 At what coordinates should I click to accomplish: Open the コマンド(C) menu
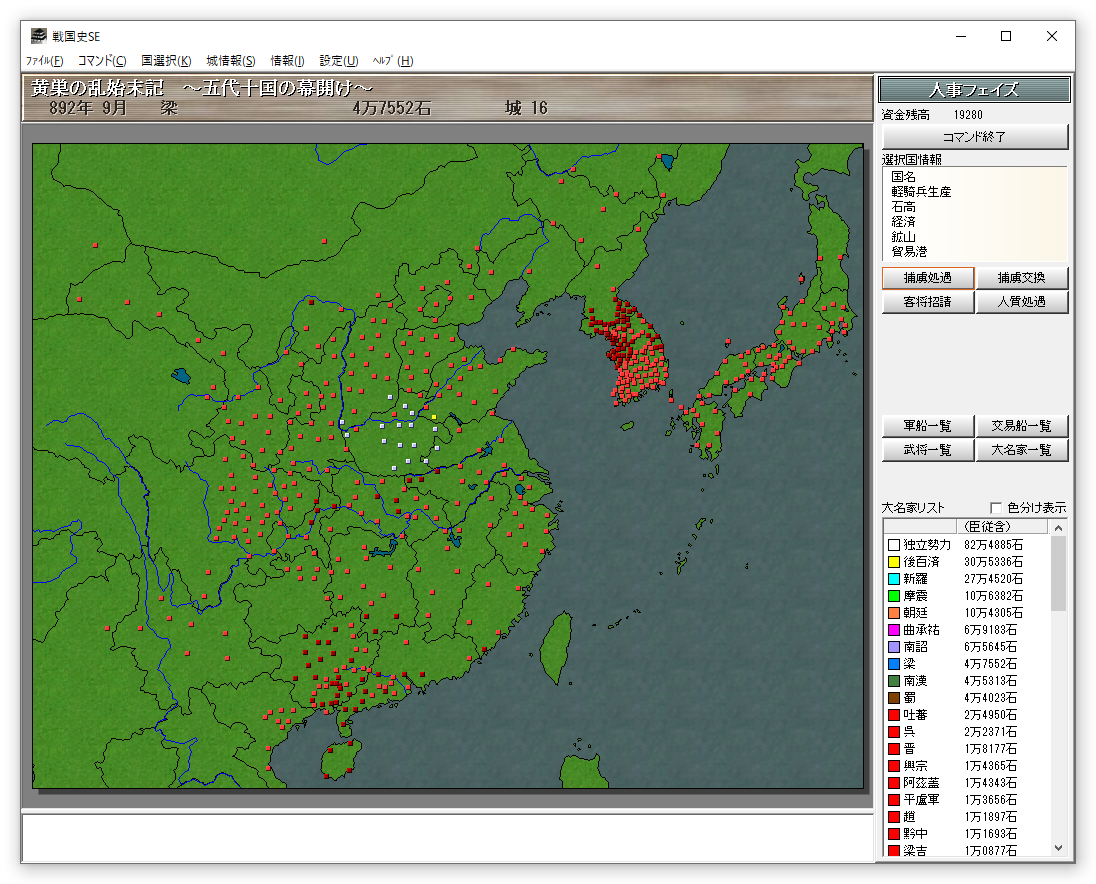click(102, 61)
